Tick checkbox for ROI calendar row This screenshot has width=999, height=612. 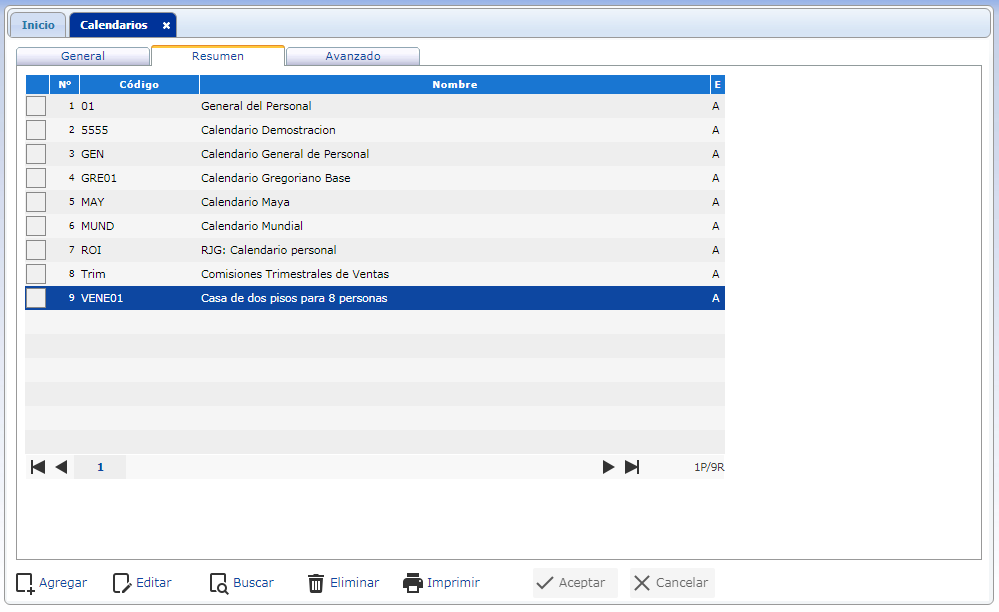pyautogui.click(x=36, y=250)
